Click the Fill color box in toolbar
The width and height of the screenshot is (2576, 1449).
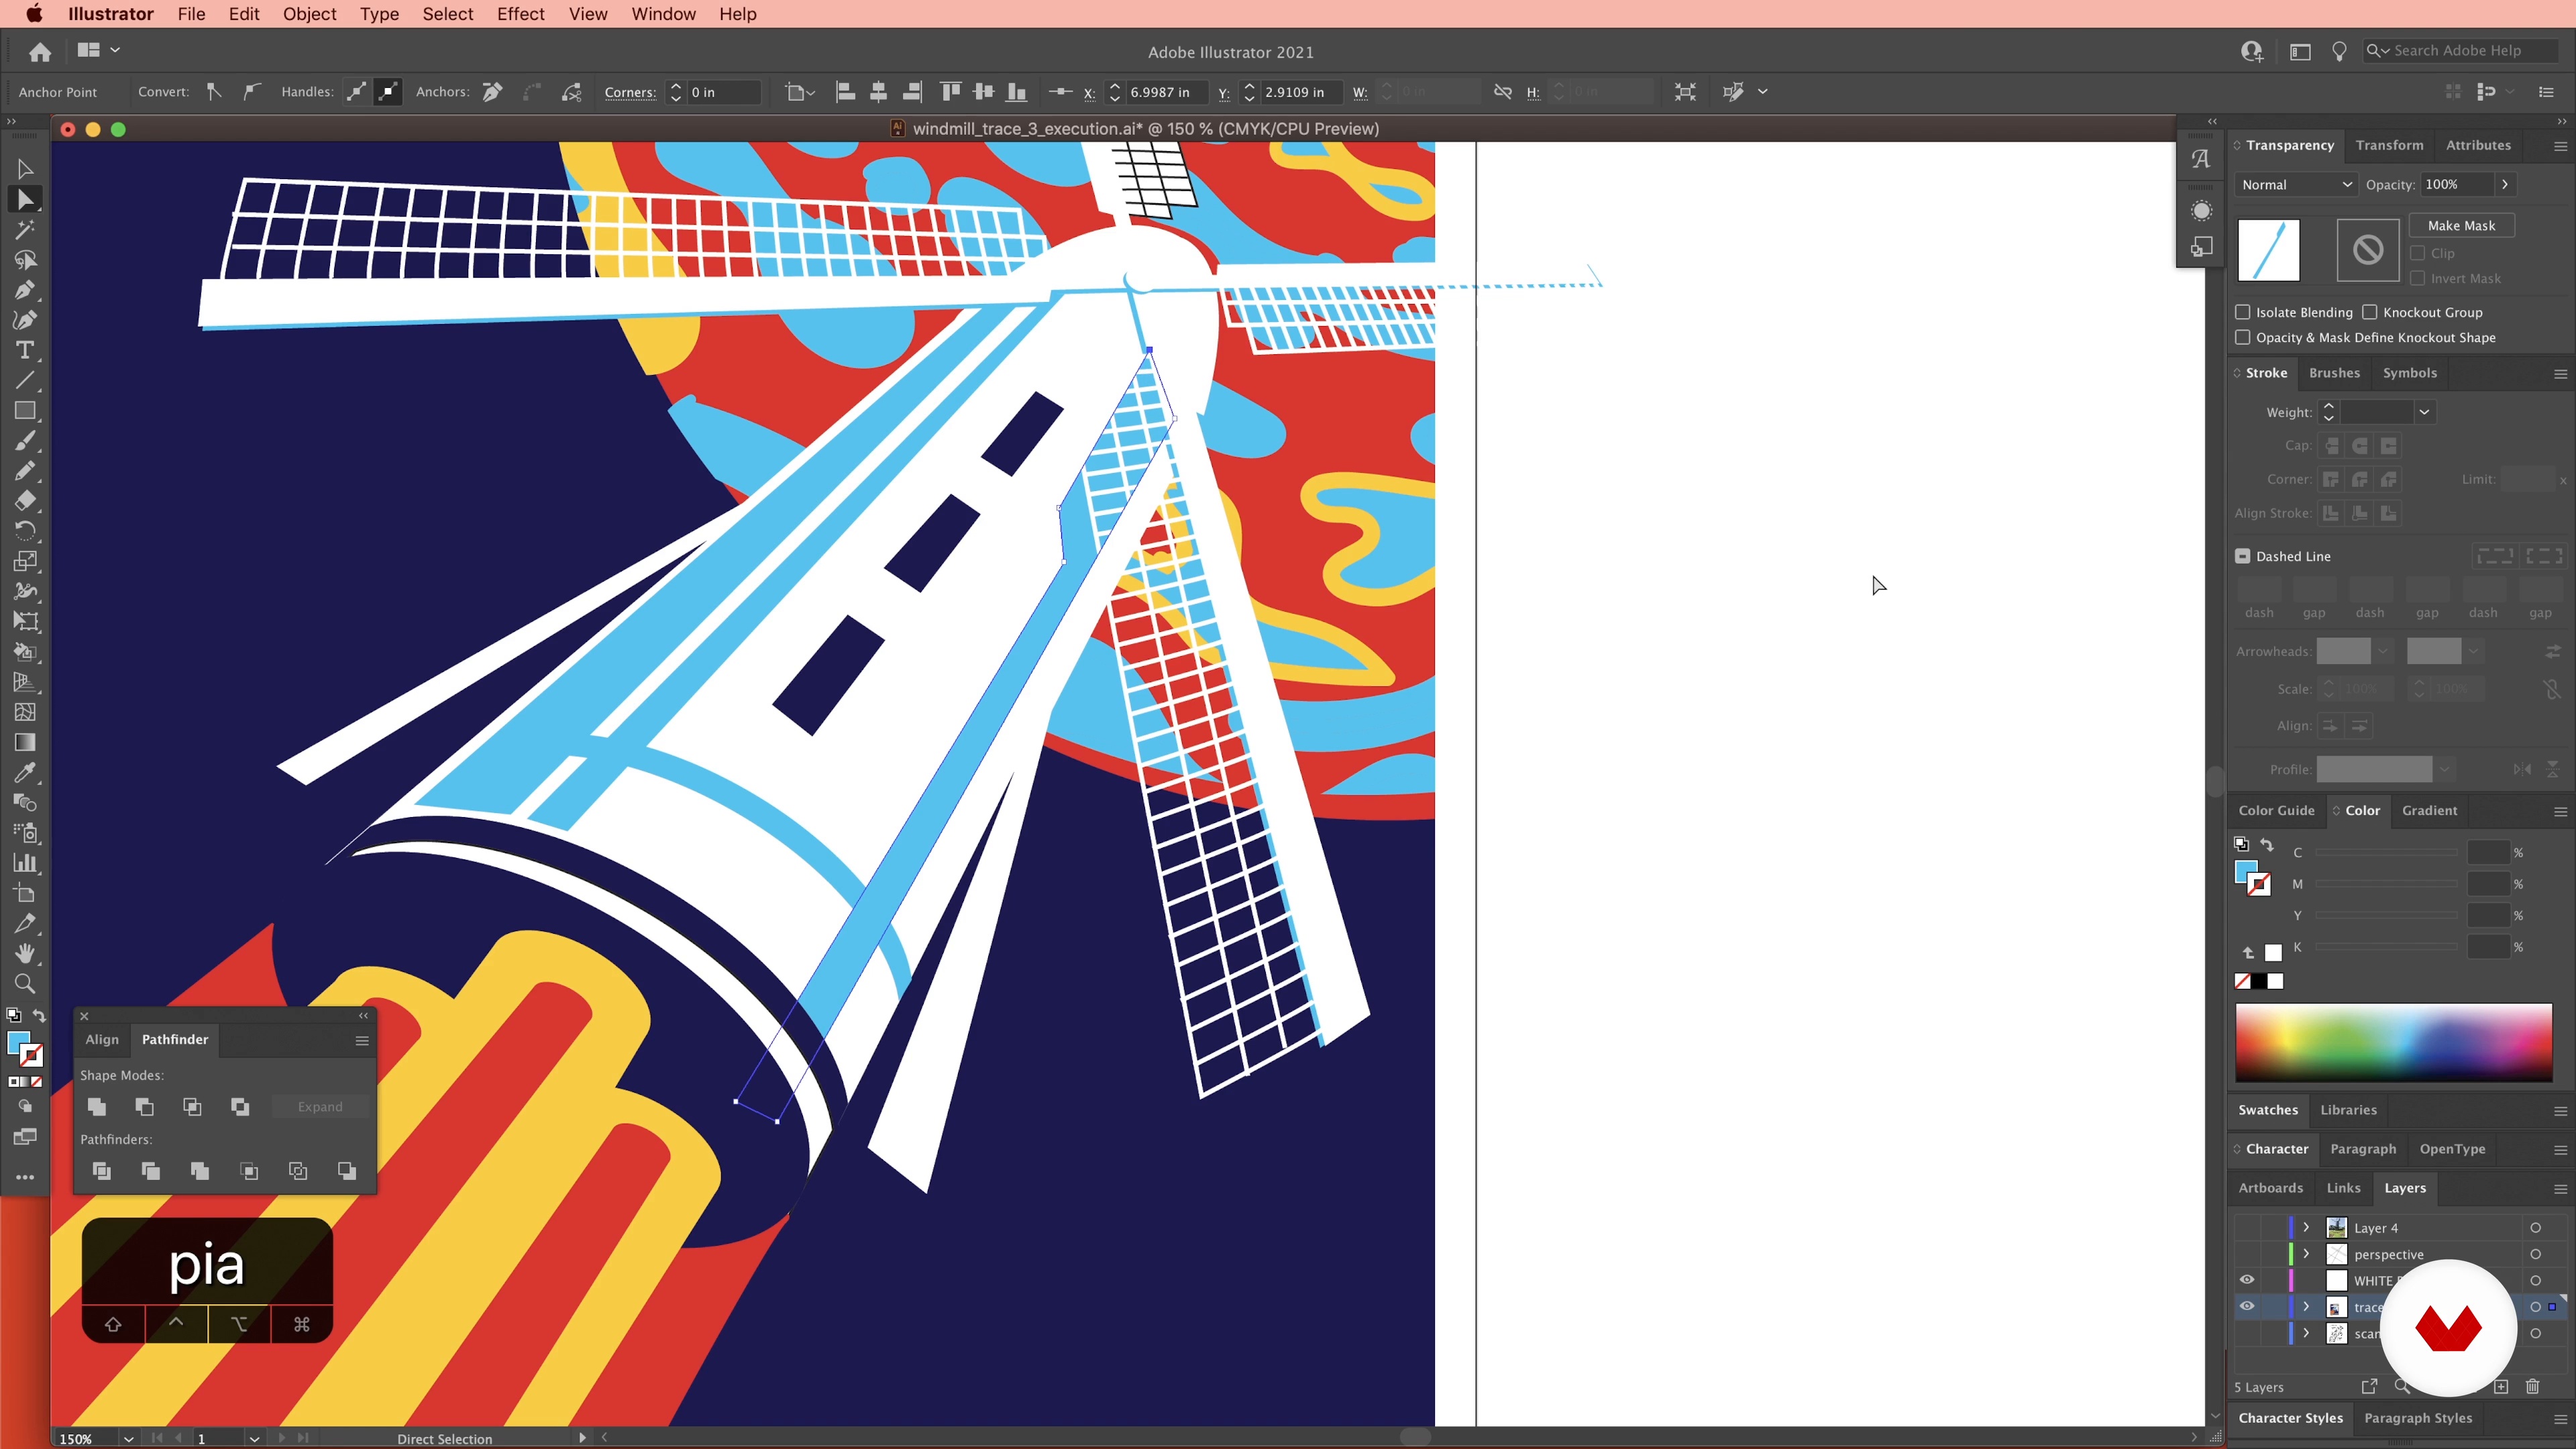click(18, 1044)
